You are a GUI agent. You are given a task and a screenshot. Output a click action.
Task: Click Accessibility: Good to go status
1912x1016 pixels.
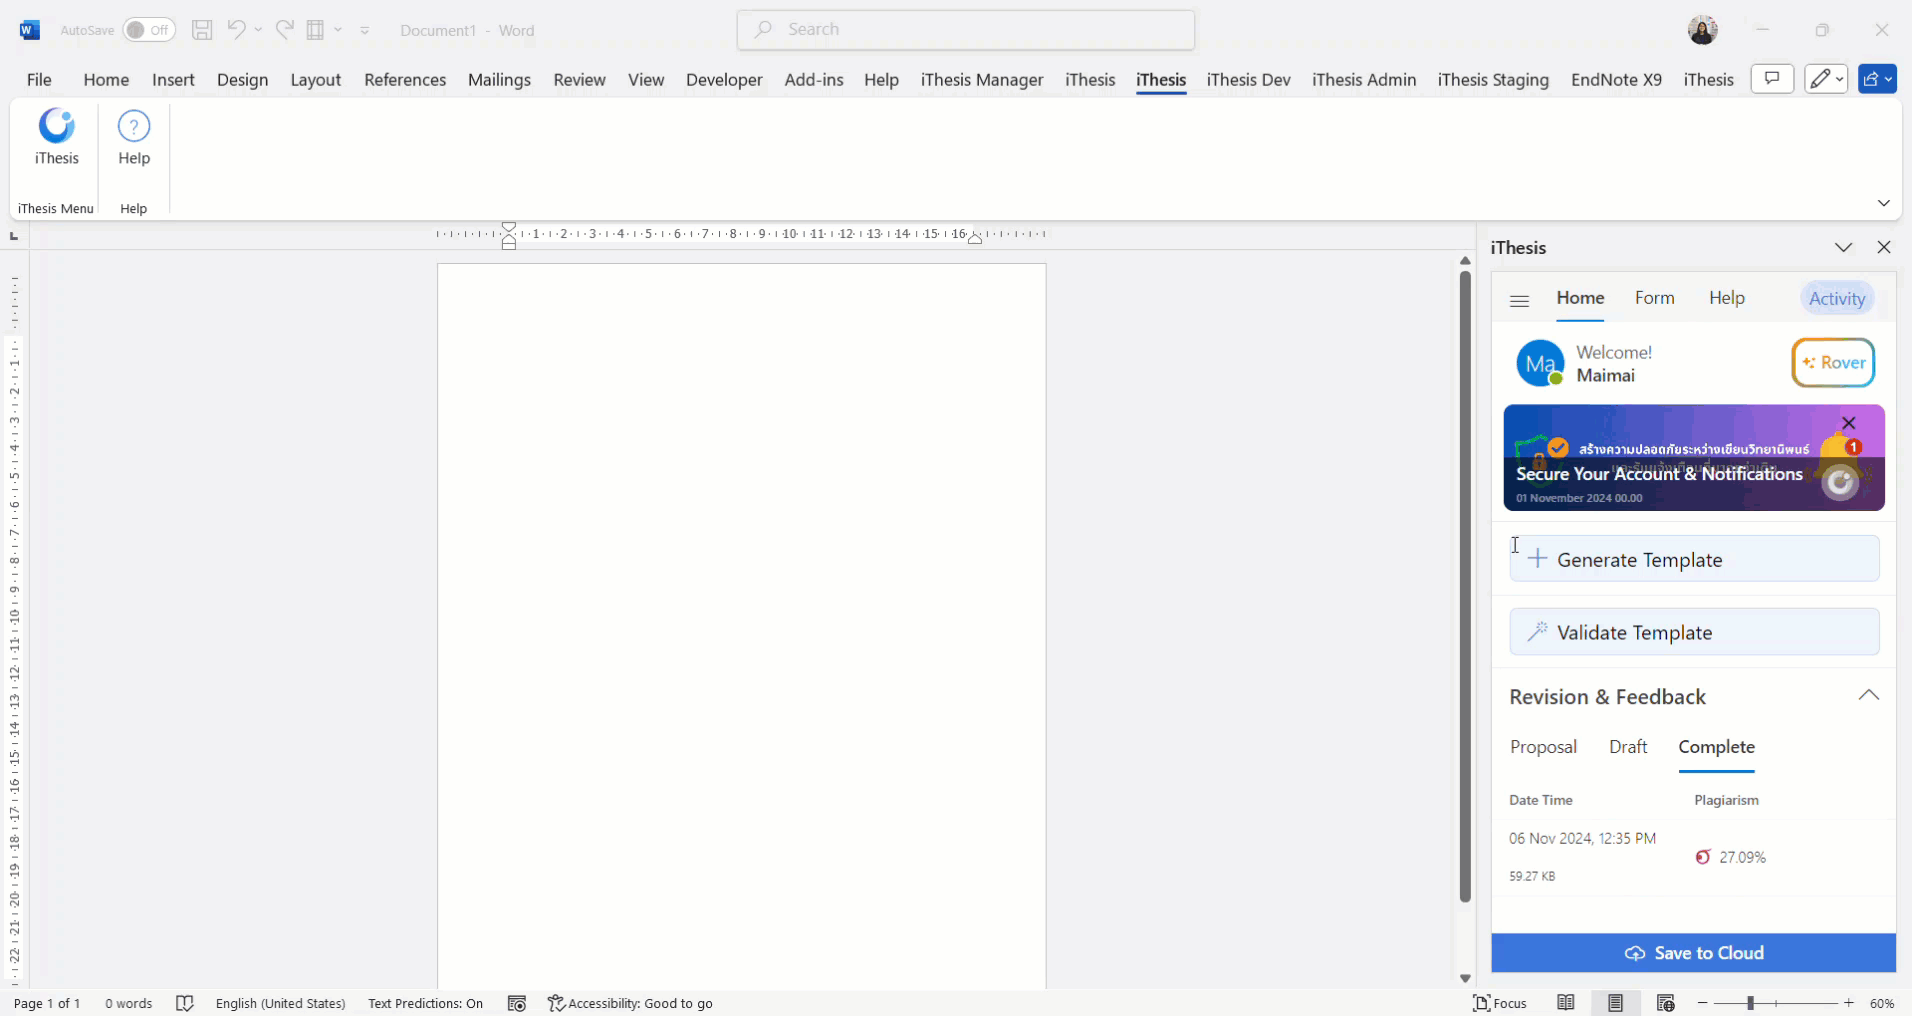631,1003
